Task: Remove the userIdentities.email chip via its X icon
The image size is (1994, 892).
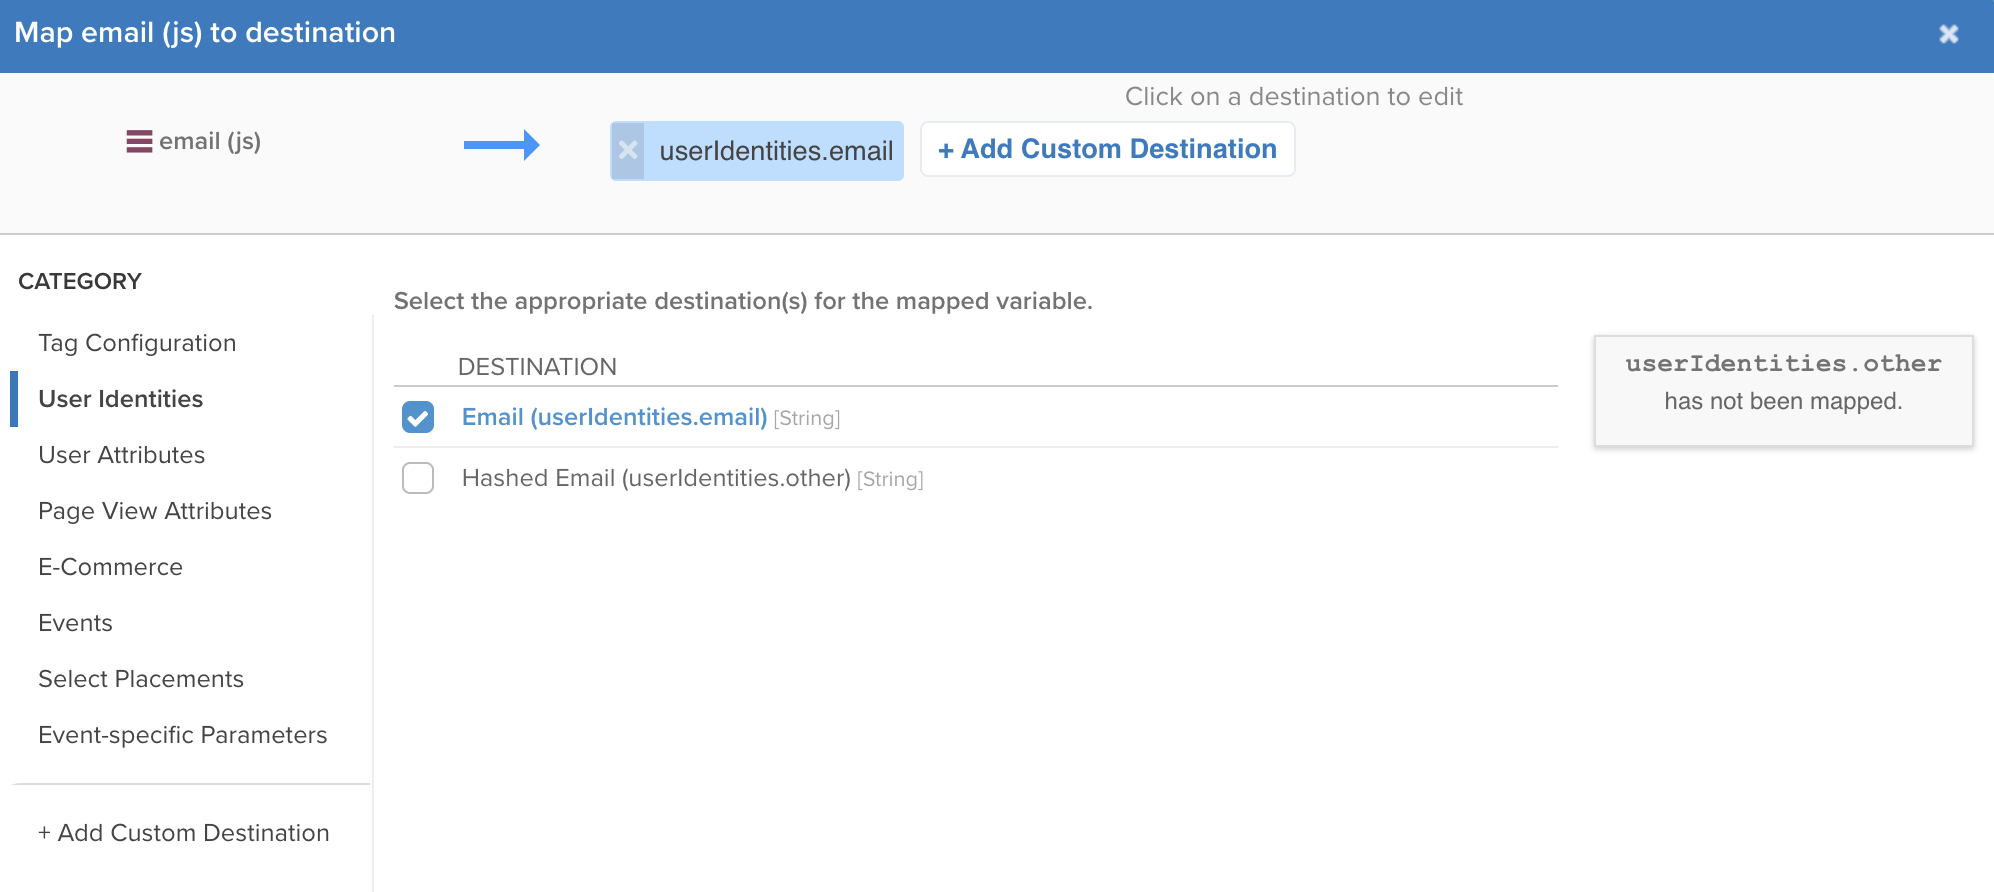Action: tap(627, 150)
